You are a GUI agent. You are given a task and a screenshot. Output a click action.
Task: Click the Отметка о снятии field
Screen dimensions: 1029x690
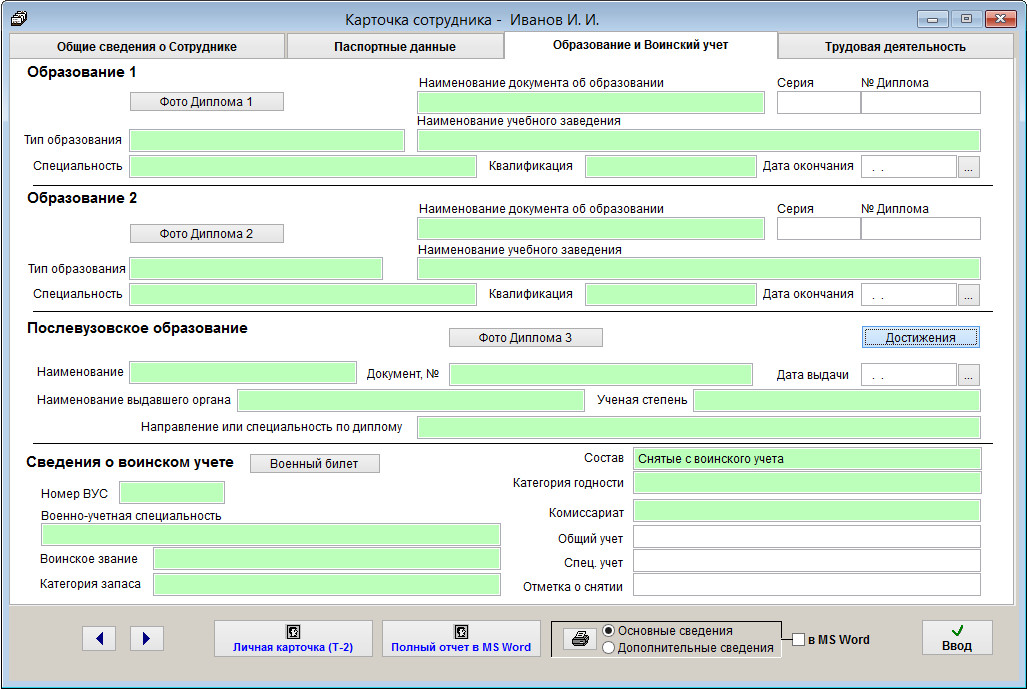807,585
